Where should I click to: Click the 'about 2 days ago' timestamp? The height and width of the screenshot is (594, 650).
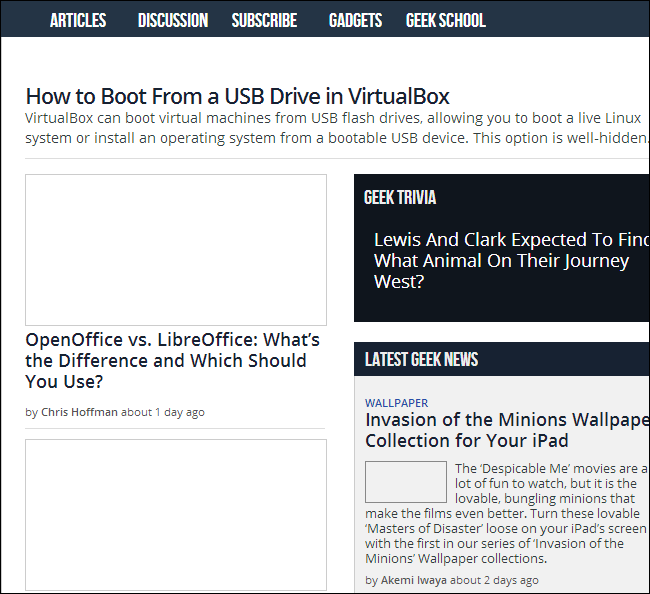tap(494, 580)
